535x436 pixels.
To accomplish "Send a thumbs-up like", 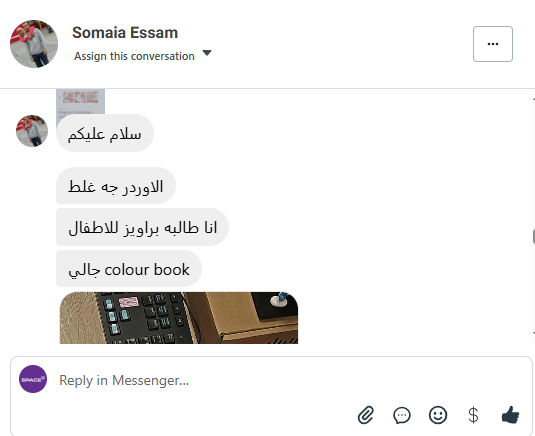I will click(x=510, y=415).
